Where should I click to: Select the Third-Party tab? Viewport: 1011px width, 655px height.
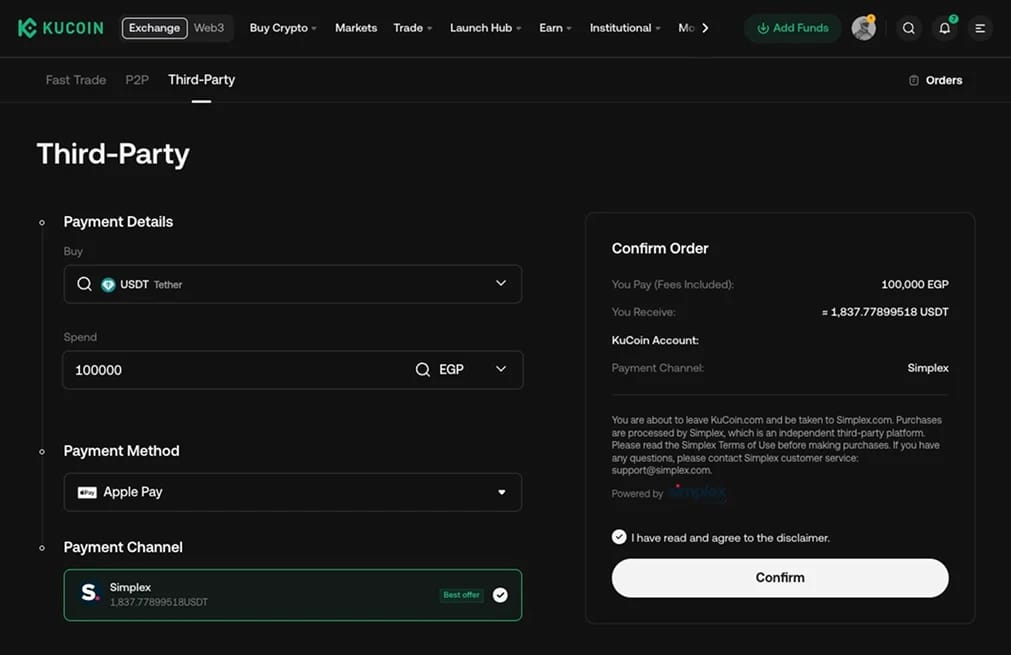[202, 80]
